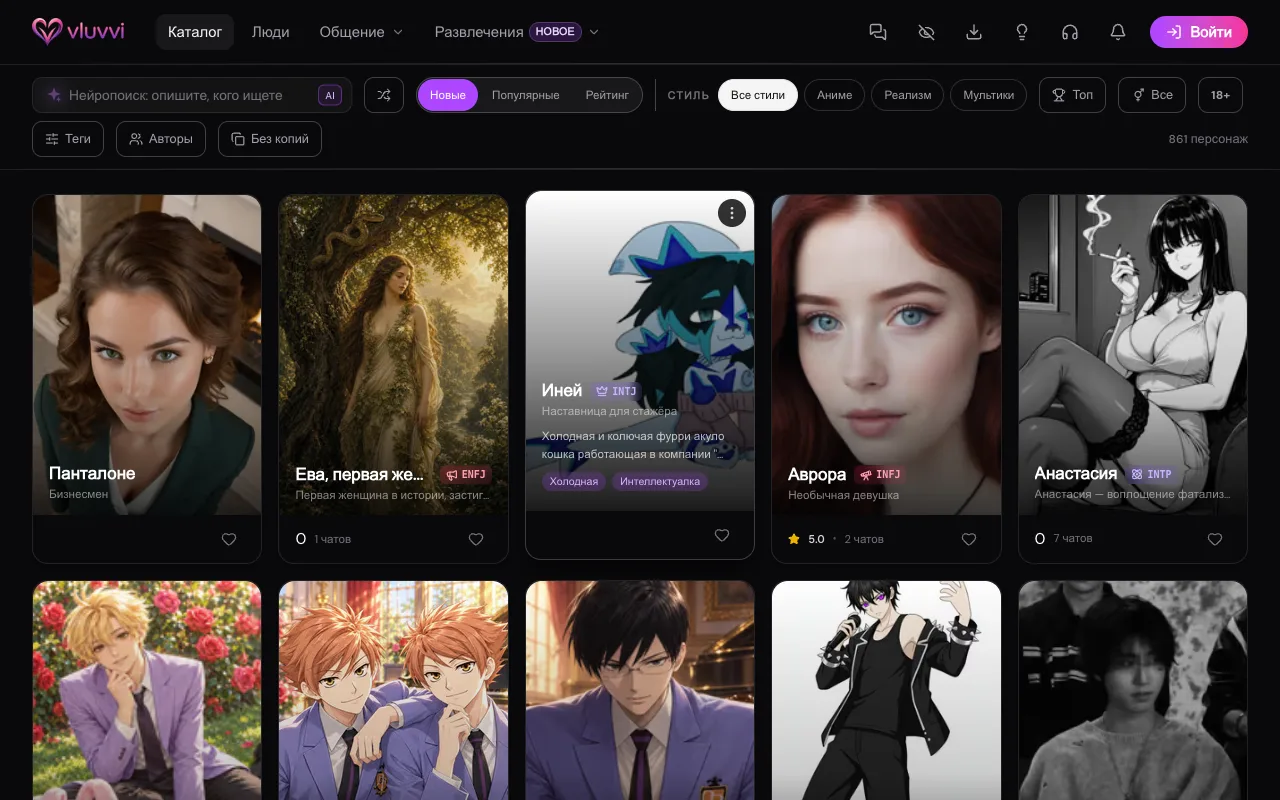Switch to the Популярные sorting tab

525,95
